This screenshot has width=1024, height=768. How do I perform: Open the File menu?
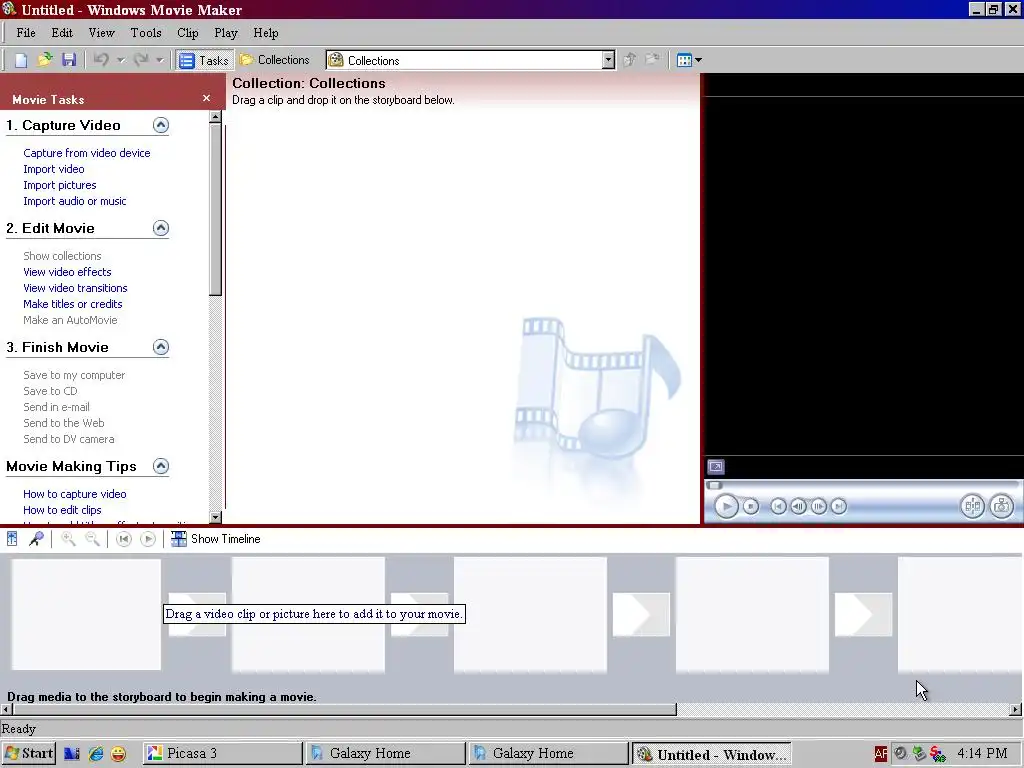tap(26, 33)
